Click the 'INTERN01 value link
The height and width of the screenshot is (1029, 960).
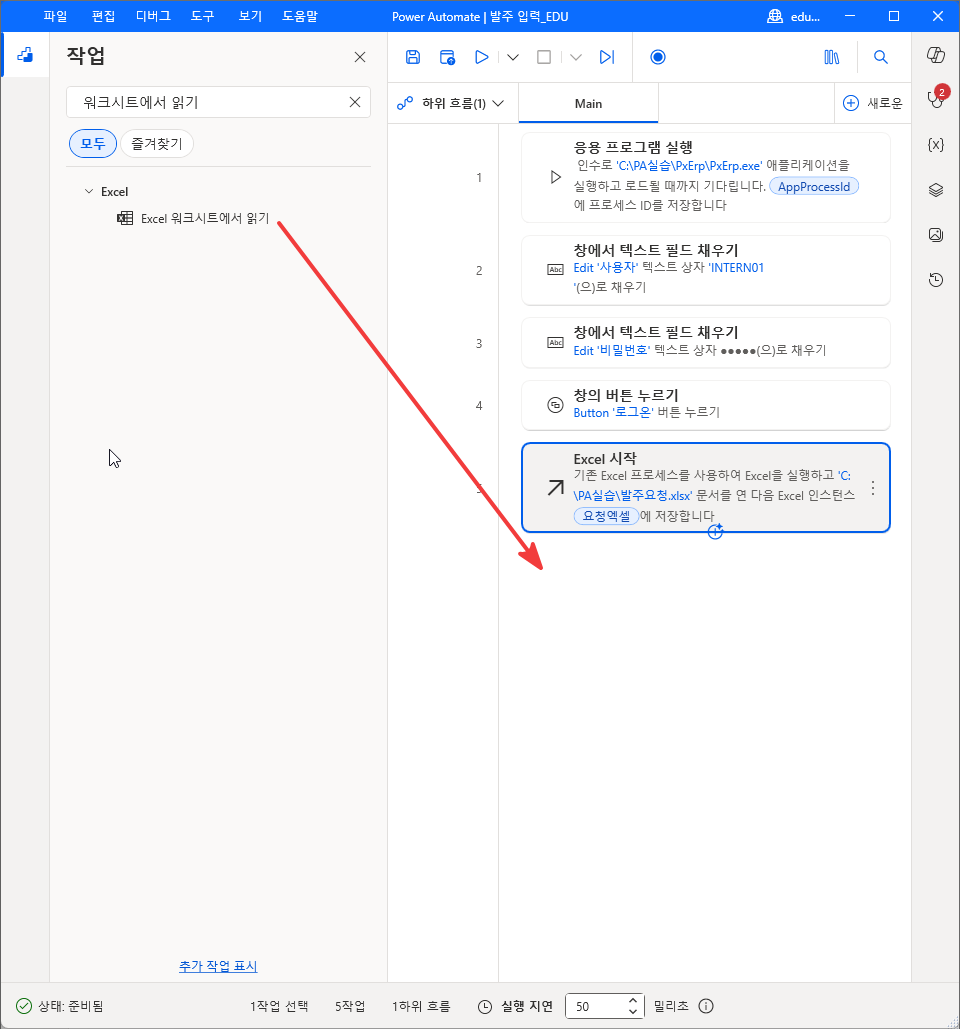[x=736, y=268]
